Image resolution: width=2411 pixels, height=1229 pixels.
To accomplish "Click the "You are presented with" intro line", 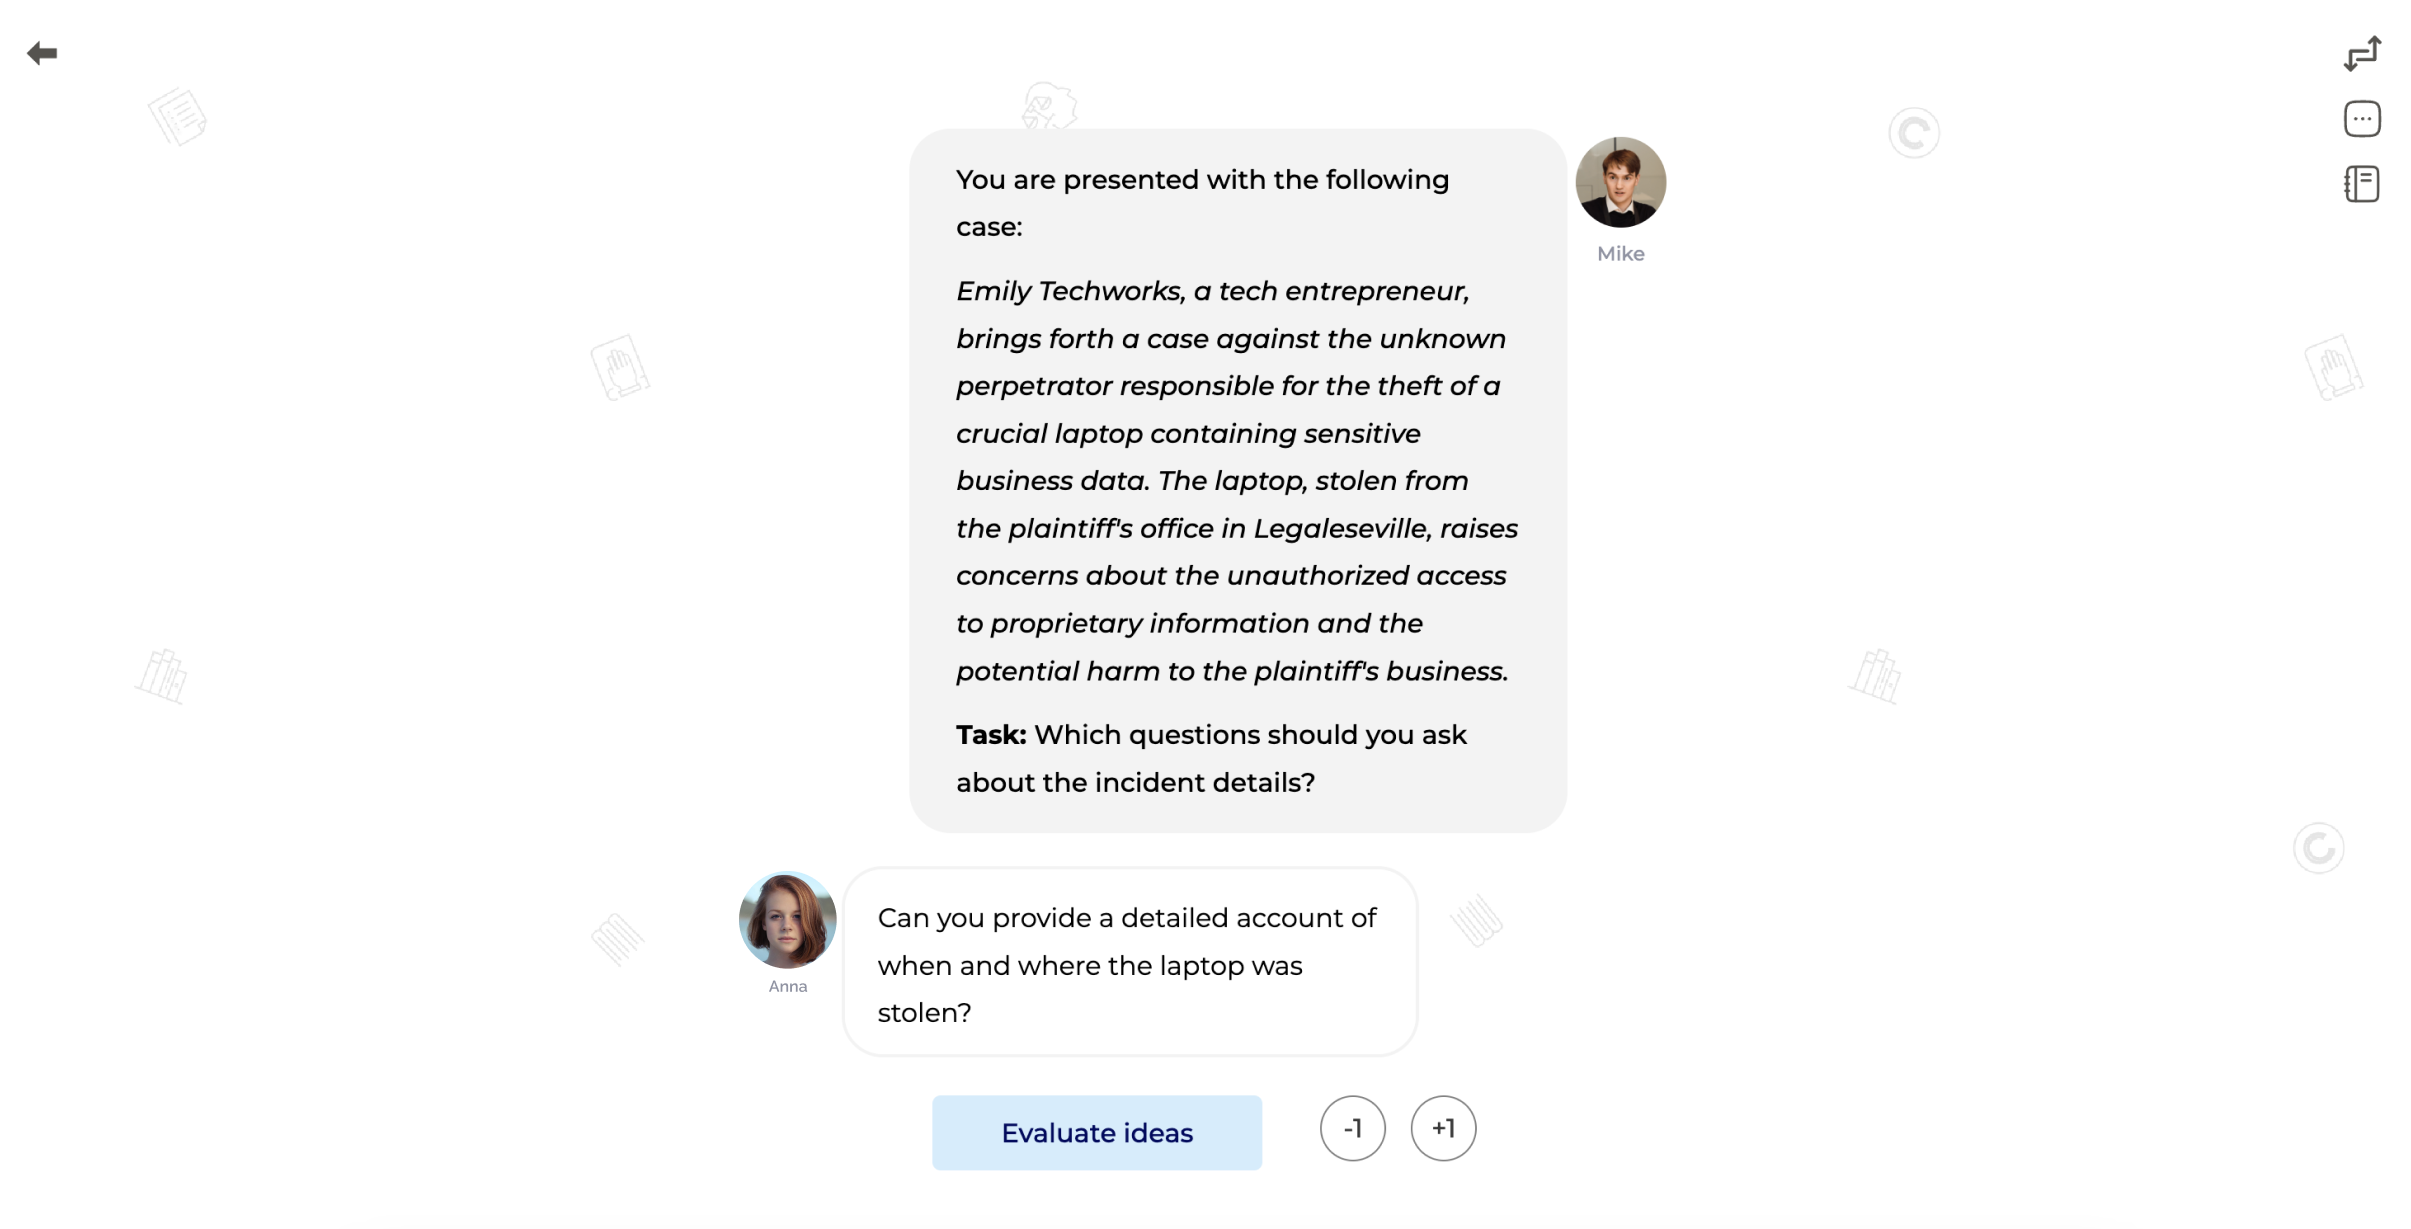I will click(x=1201, y=180).
